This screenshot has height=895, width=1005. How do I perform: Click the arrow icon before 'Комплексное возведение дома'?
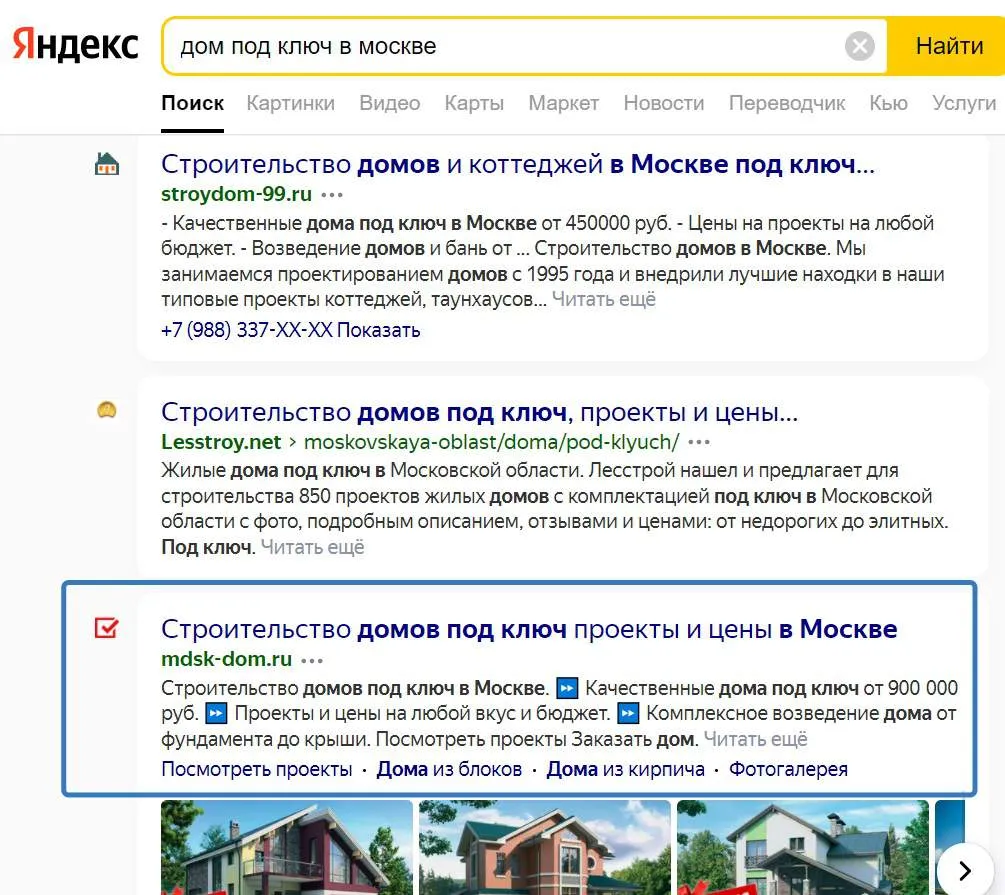(628, 713)
